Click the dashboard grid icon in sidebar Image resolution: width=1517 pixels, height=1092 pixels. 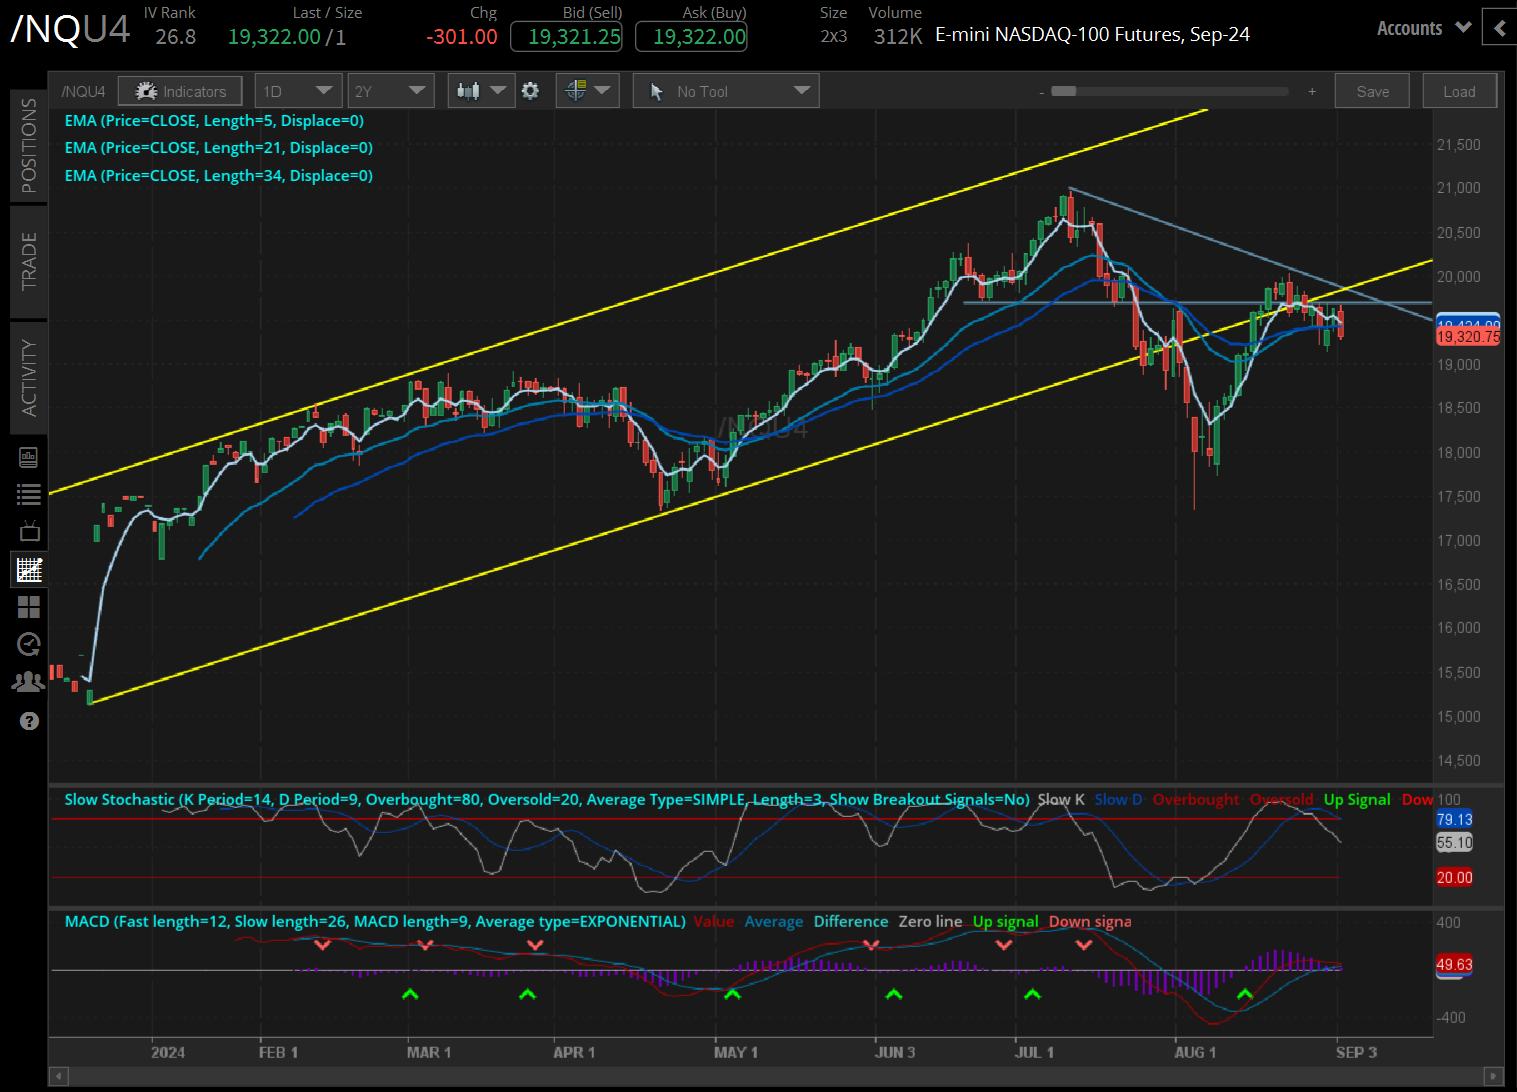click(x=29, y=607)
